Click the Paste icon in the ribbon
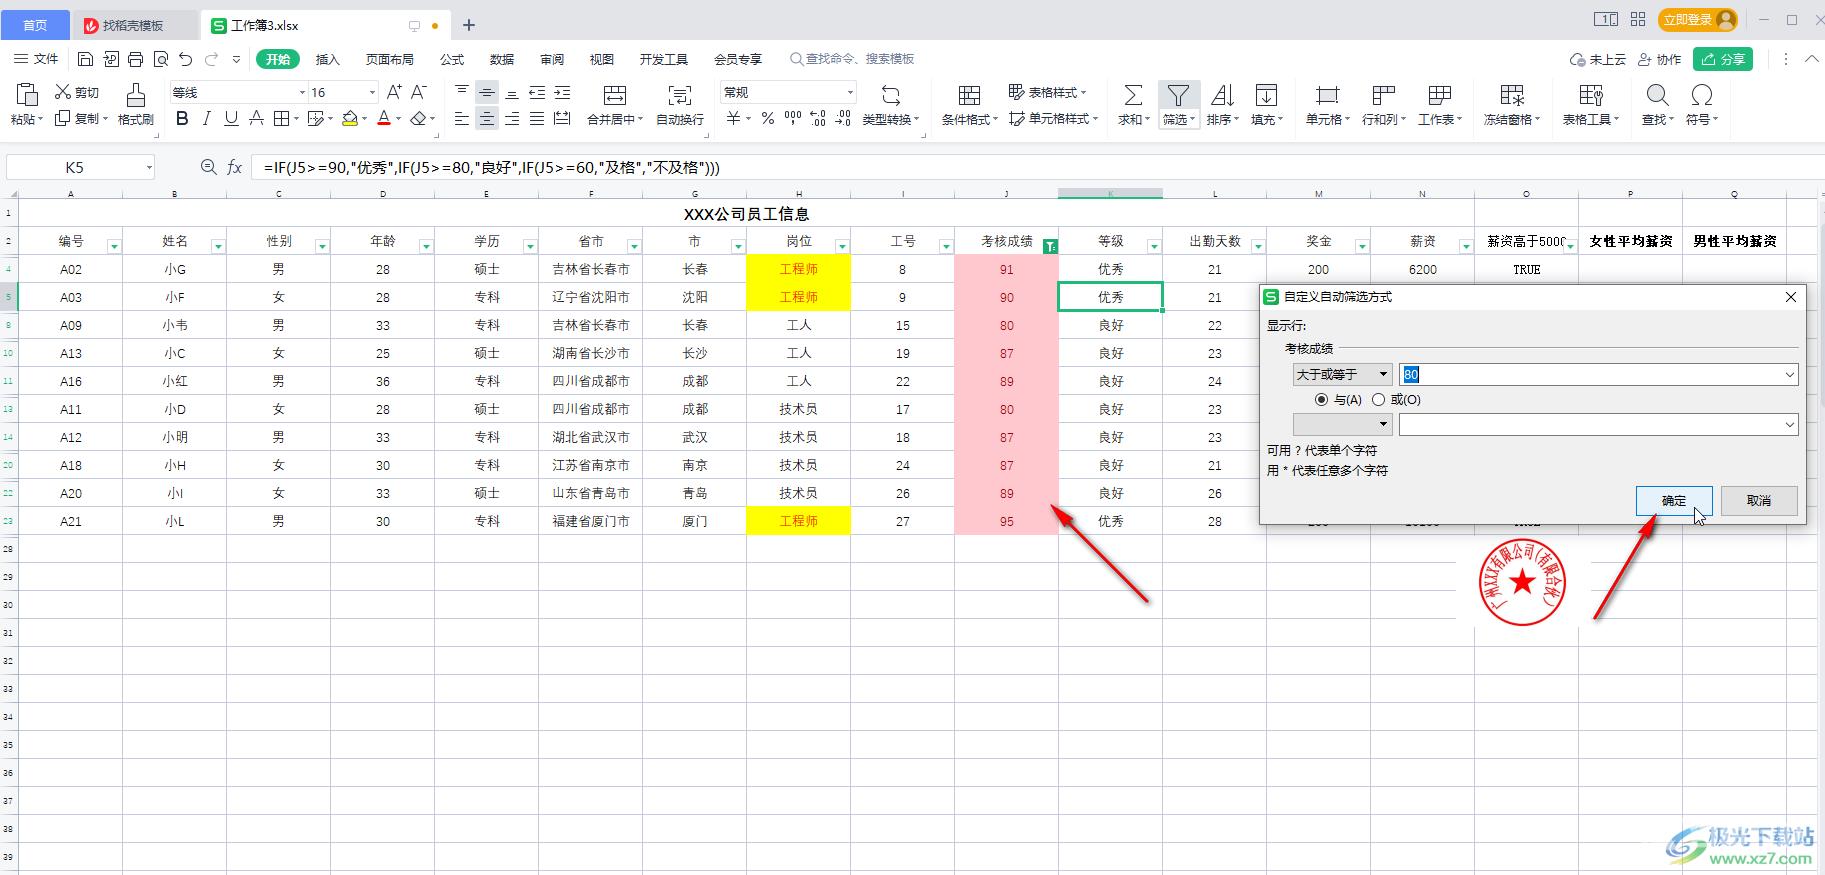The image size is (1825, 875). [27, 95]
